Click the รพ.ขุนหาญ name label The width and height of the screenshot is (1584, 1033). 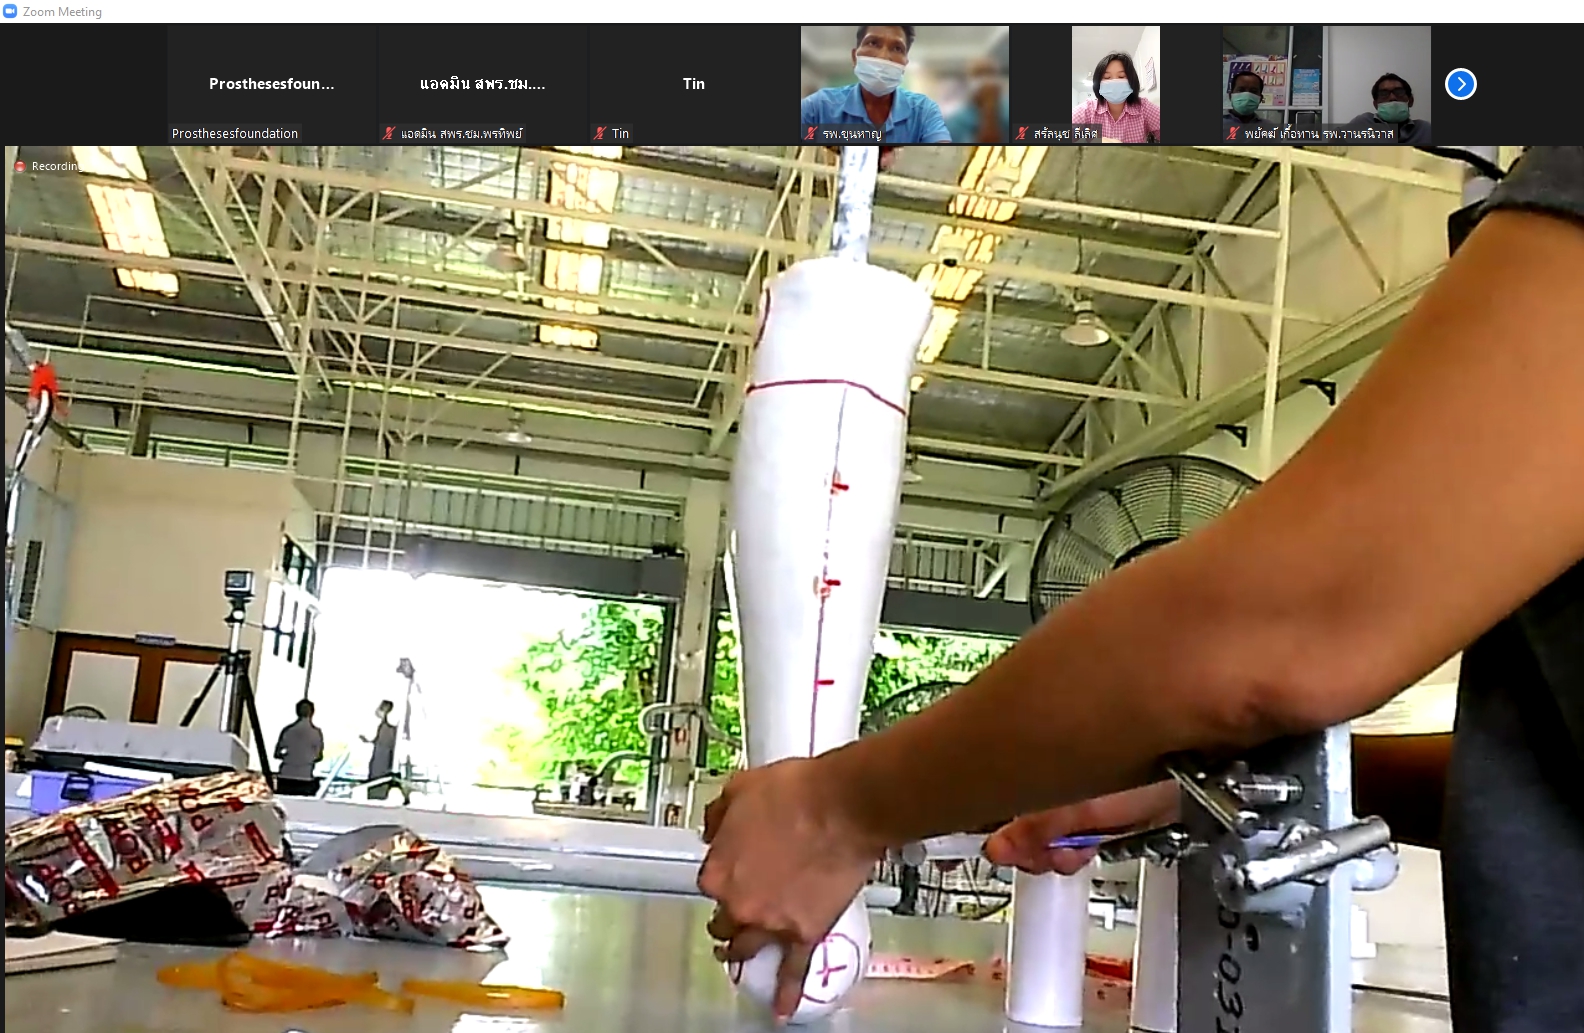pos(852,133)
